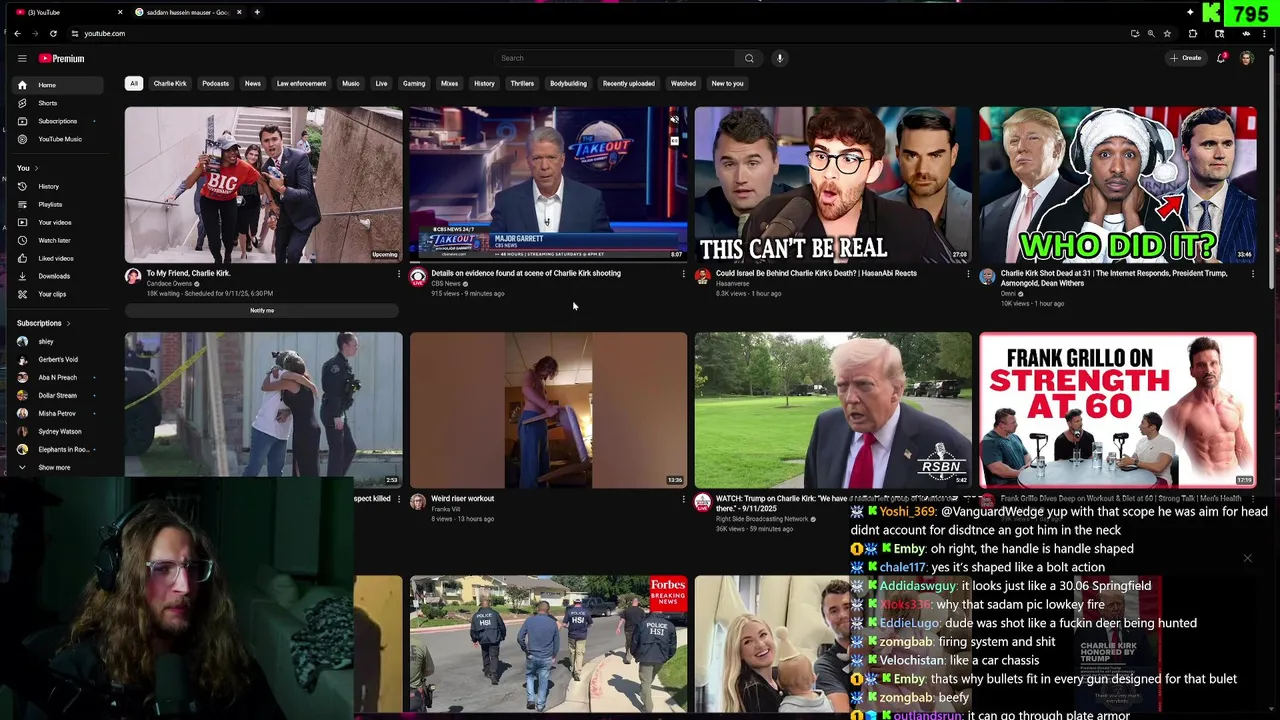
Task: Click the YouTube search input field
Action: click(615, 58)
